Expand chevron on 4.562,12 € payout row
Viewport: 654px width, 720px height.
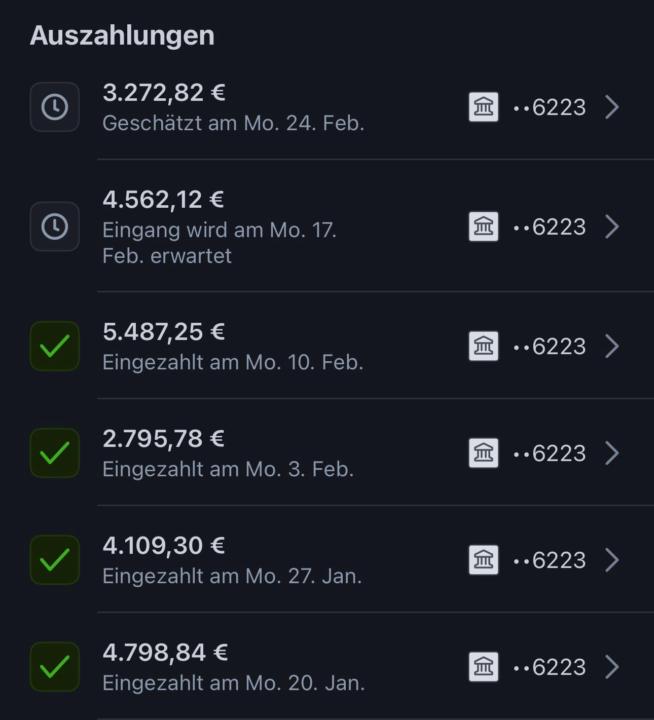click(612, 227)
